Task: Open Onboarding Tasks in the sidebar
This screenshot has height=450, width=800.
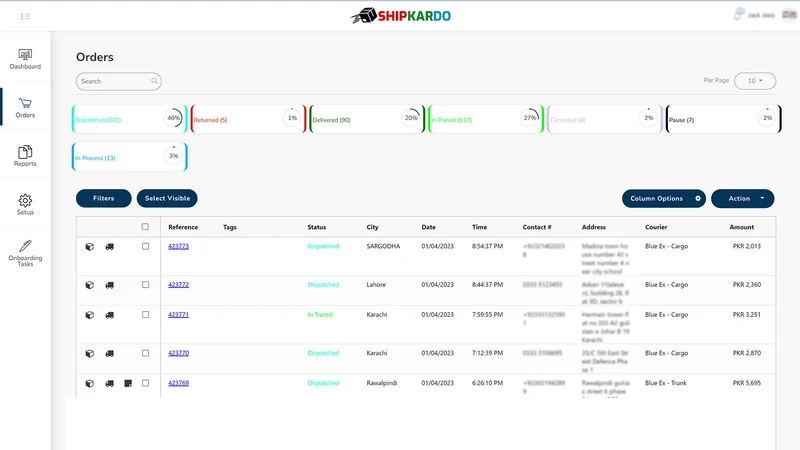Action: 25,253
